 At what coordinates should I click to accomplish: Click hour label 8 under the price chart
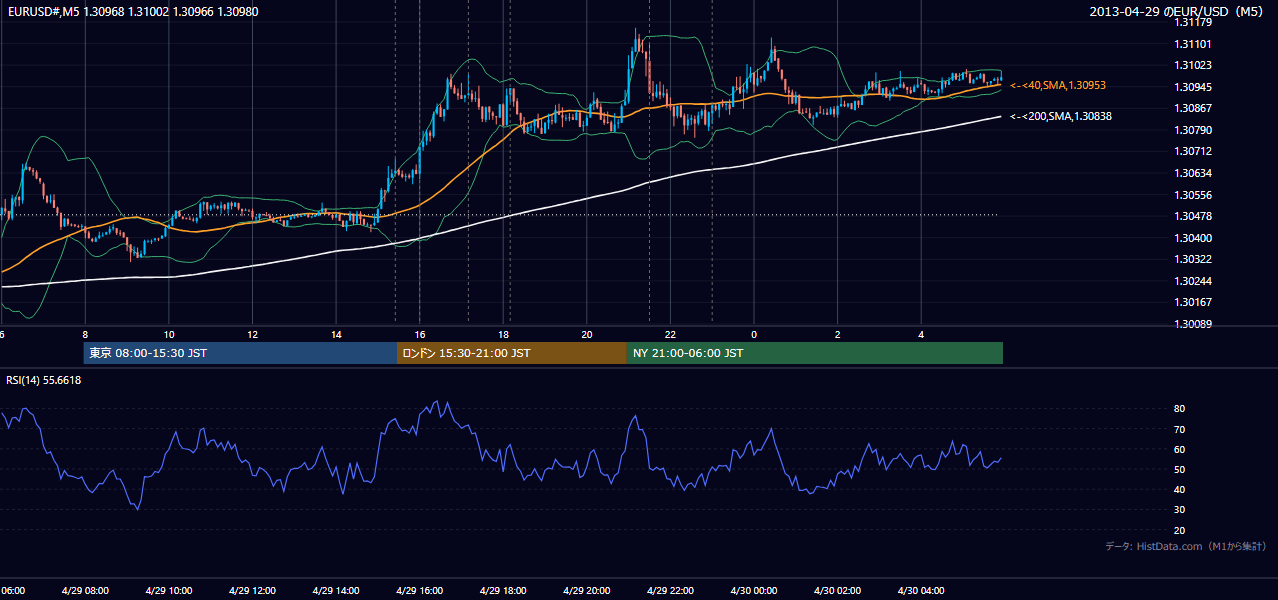pos(85,334)
